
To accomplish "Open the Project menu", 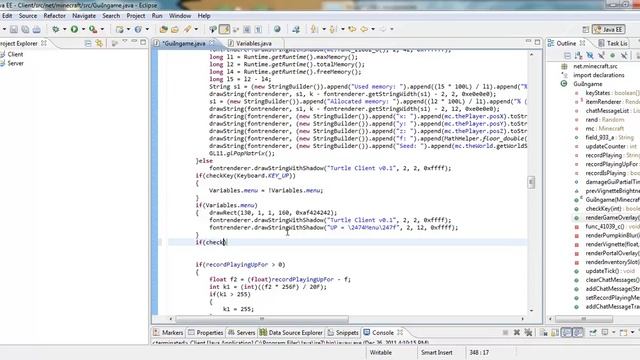I will (x=136, y=16).
